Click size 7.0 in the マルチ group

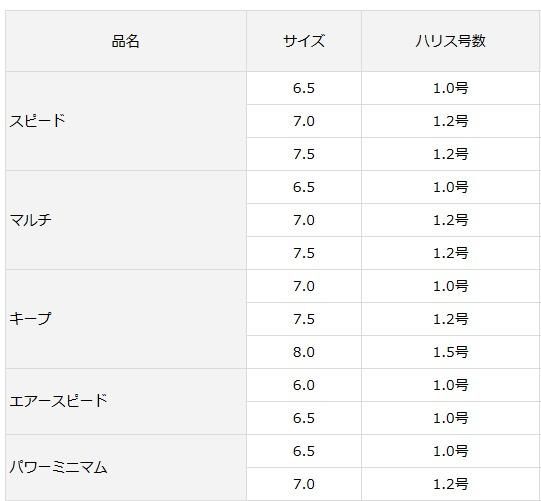pyautogui.click(x=304, y=220)
